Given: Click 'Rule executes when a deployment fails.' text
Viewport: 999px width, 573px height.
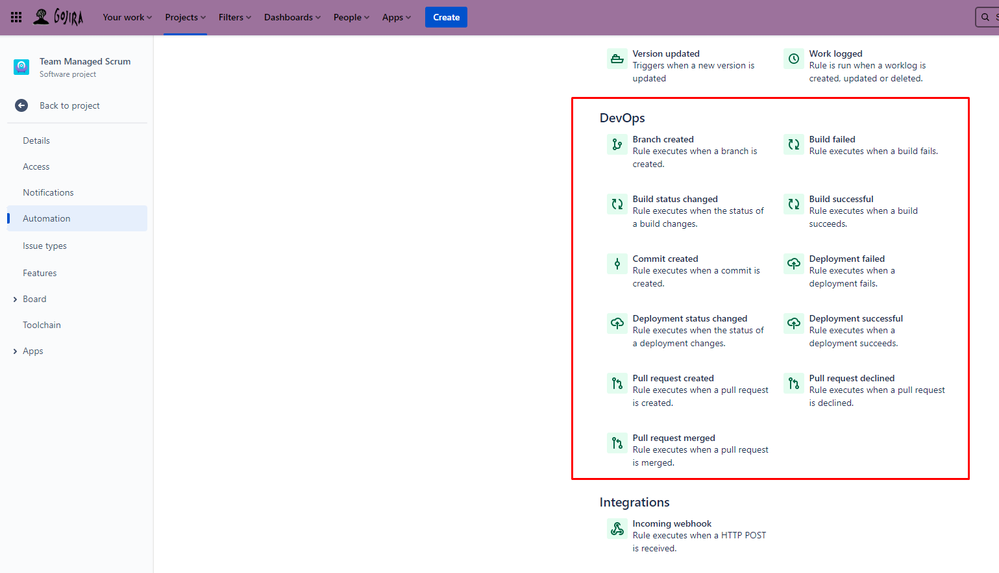Looking at the screenshot, I should point(852,277).
